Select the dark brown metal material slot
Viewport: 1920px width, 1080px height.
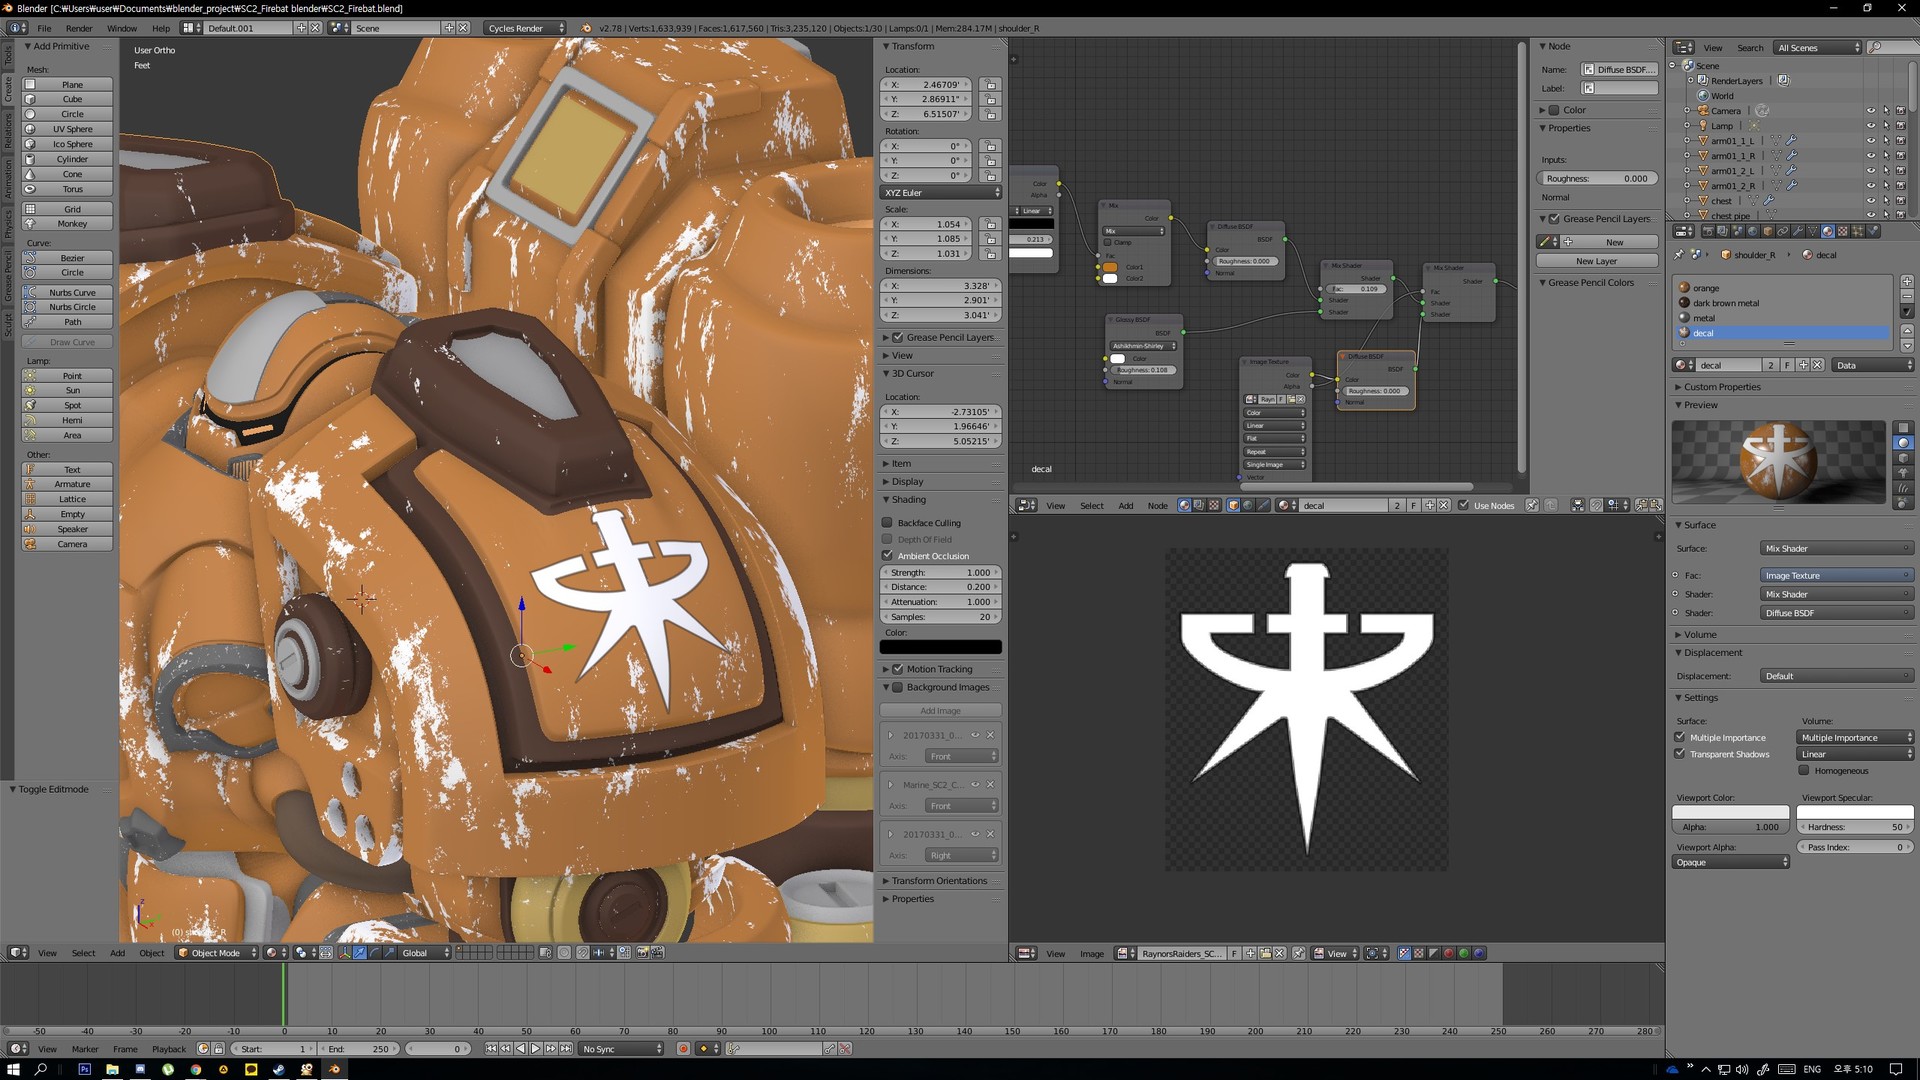tap(1725, 303)
